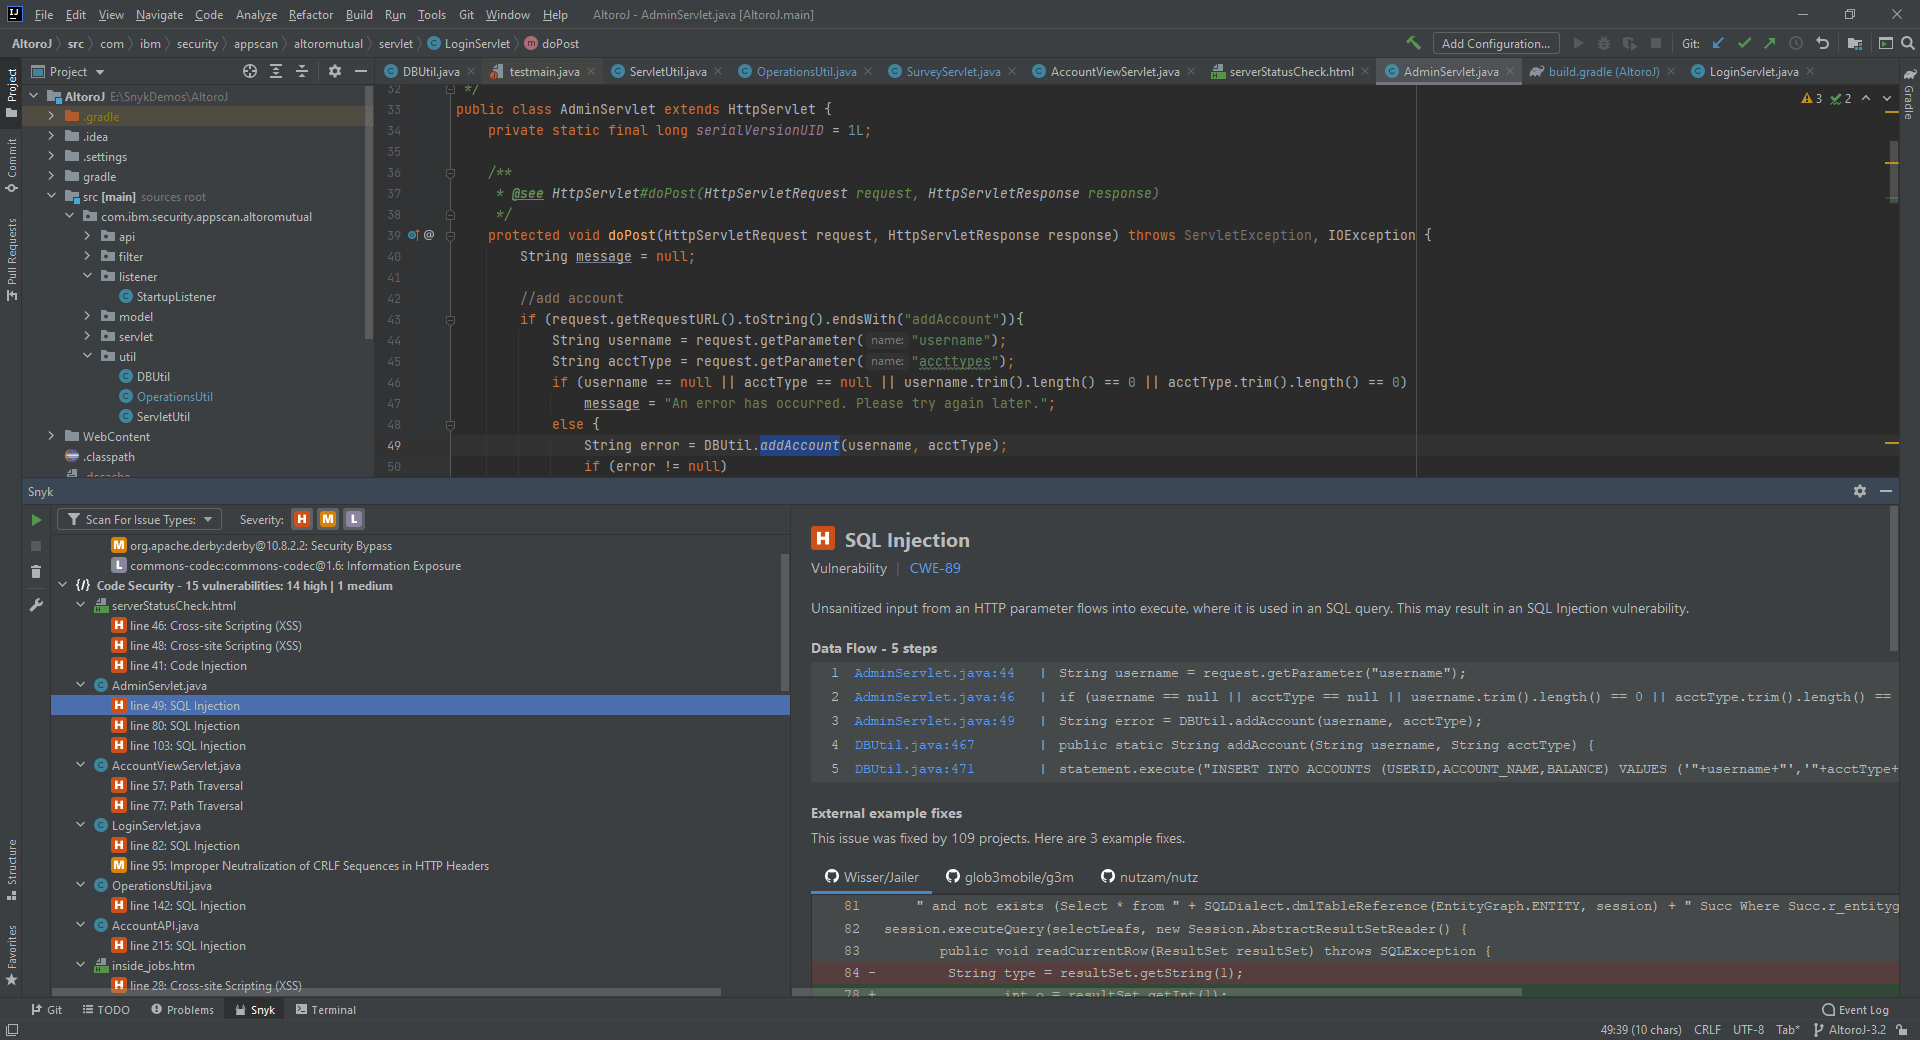Viewport: 1920px width, 1040px height.
Task: Toggle the Project side tool button
Action: point(11,92)
